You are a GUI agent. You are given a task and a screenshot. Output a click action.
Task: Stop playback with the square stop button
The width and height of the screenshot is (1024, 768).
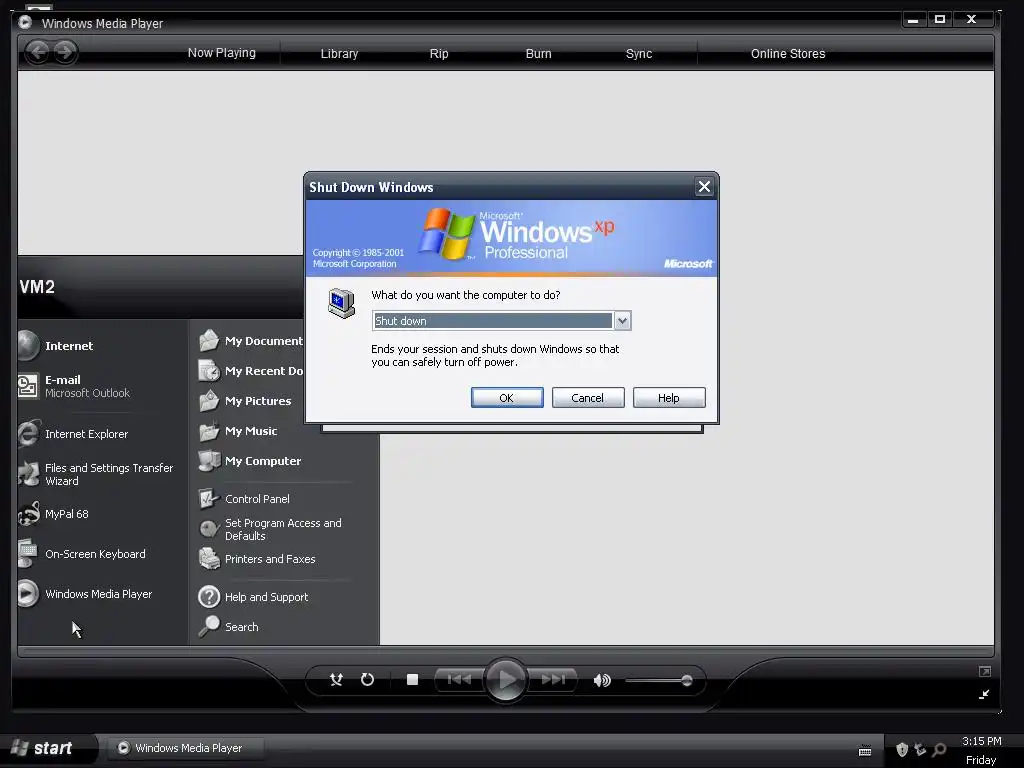click(x=412, y=680)
